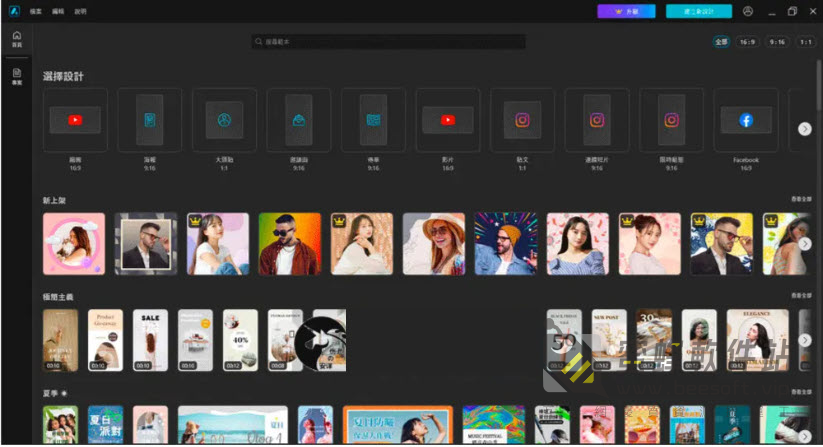Choose the 大頭貼 profile picture 1:1 card
Viewport: 823px width, 447px height.
(x=224, y=120)
